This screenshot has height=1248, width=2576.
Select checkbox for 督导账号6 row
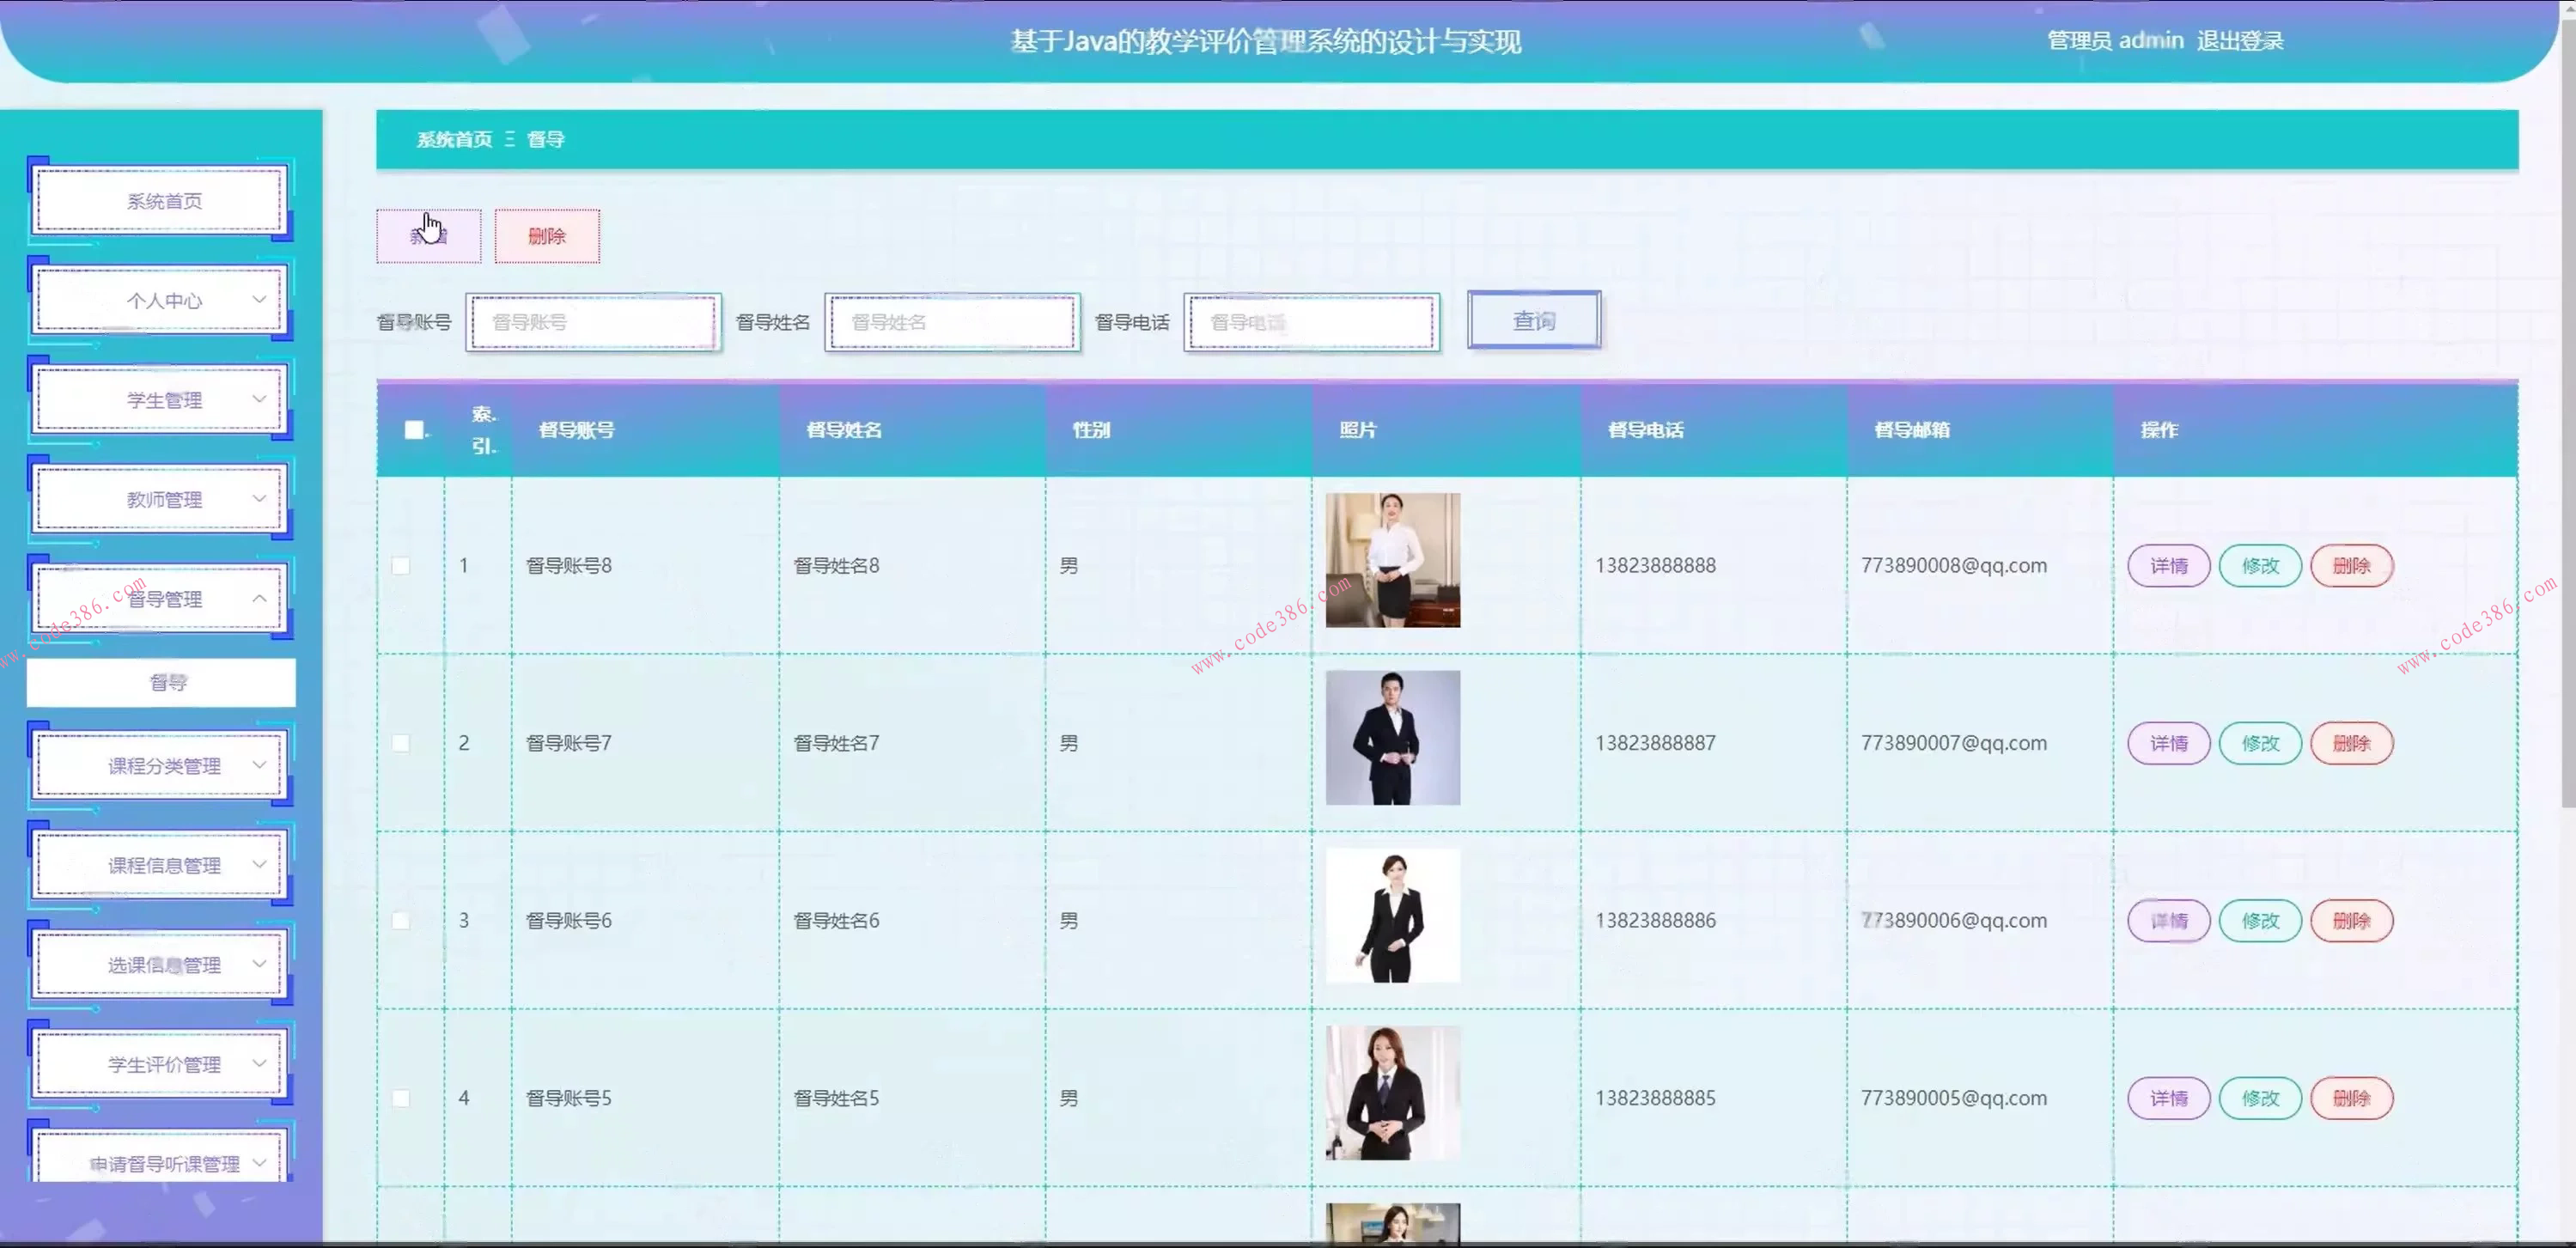(x=401, y=921)
